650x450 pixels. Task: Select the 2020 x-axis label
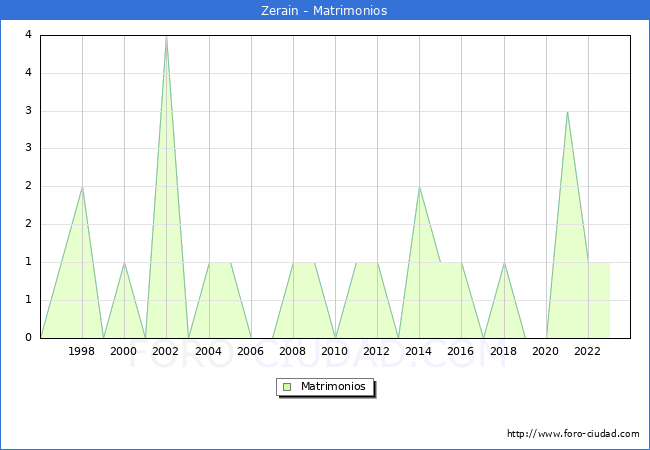pos(546,351)
